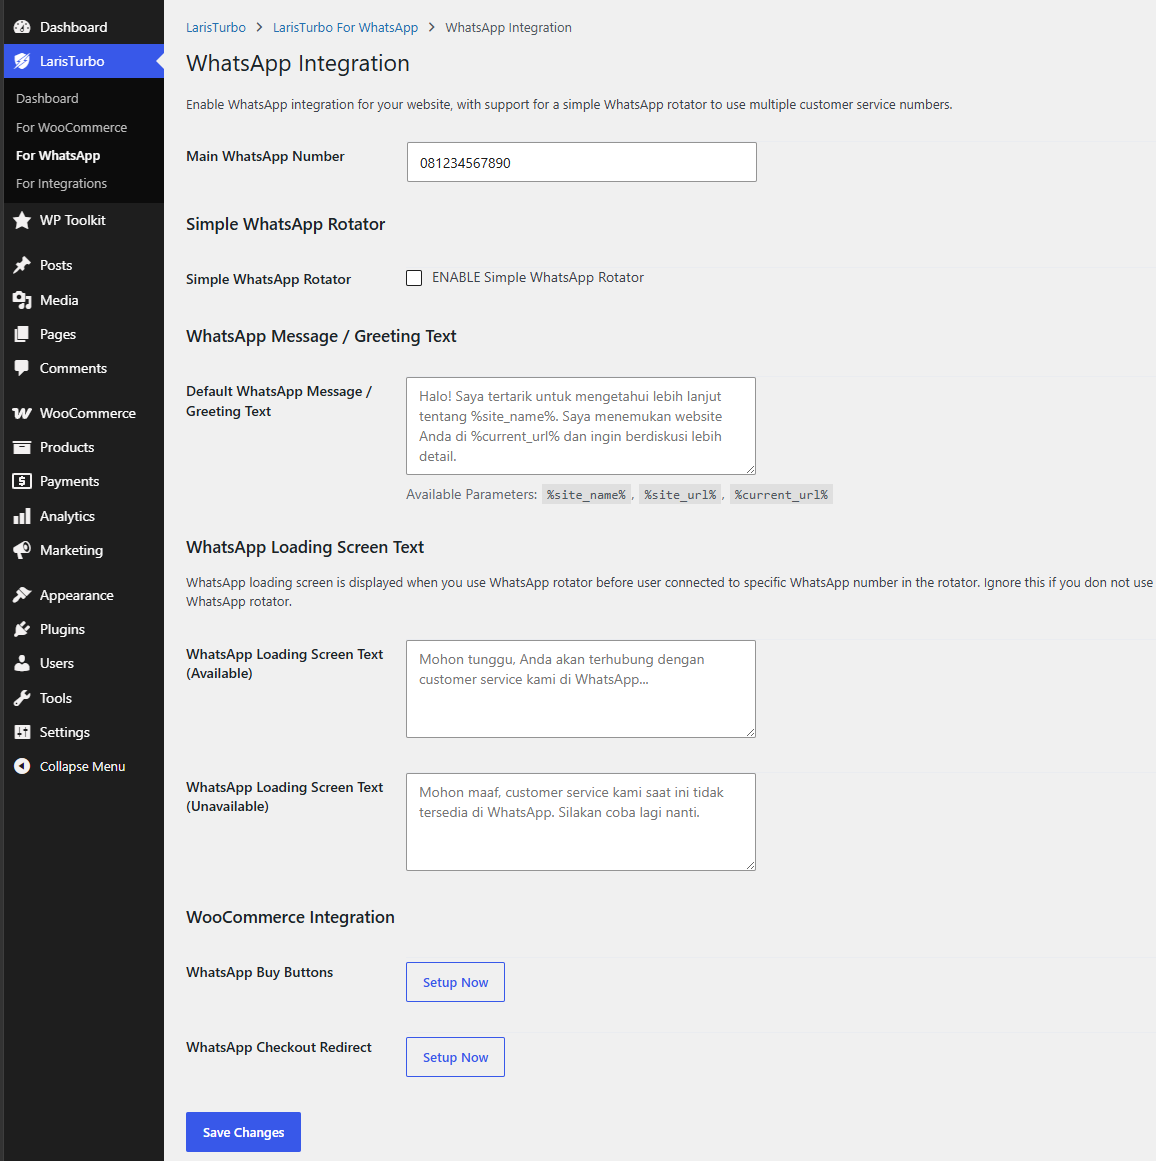Focus Loading Screen Text (Unavailable) textarea
Screen dimensions: 1156x1161
click(x=581, y=822)
